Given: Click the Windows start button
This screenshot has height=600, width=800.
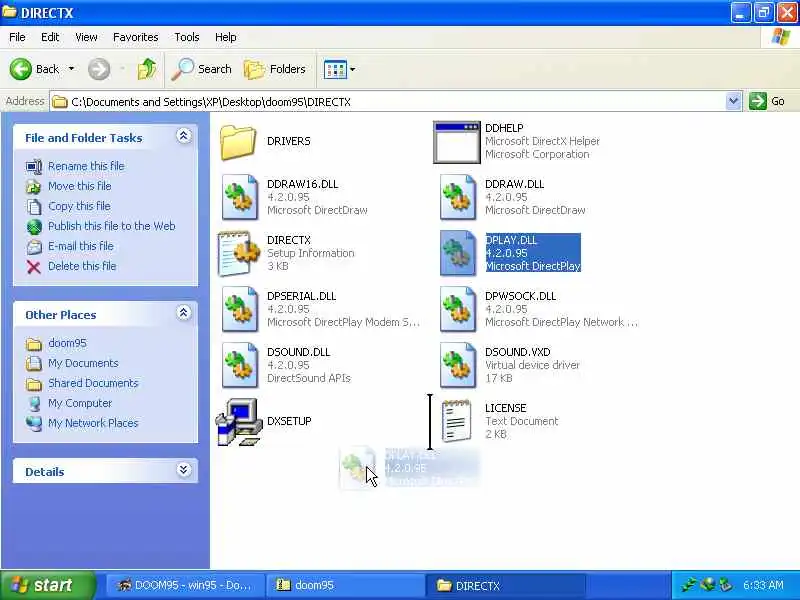Looking at the screenshot, I should (x=48, y=585).
